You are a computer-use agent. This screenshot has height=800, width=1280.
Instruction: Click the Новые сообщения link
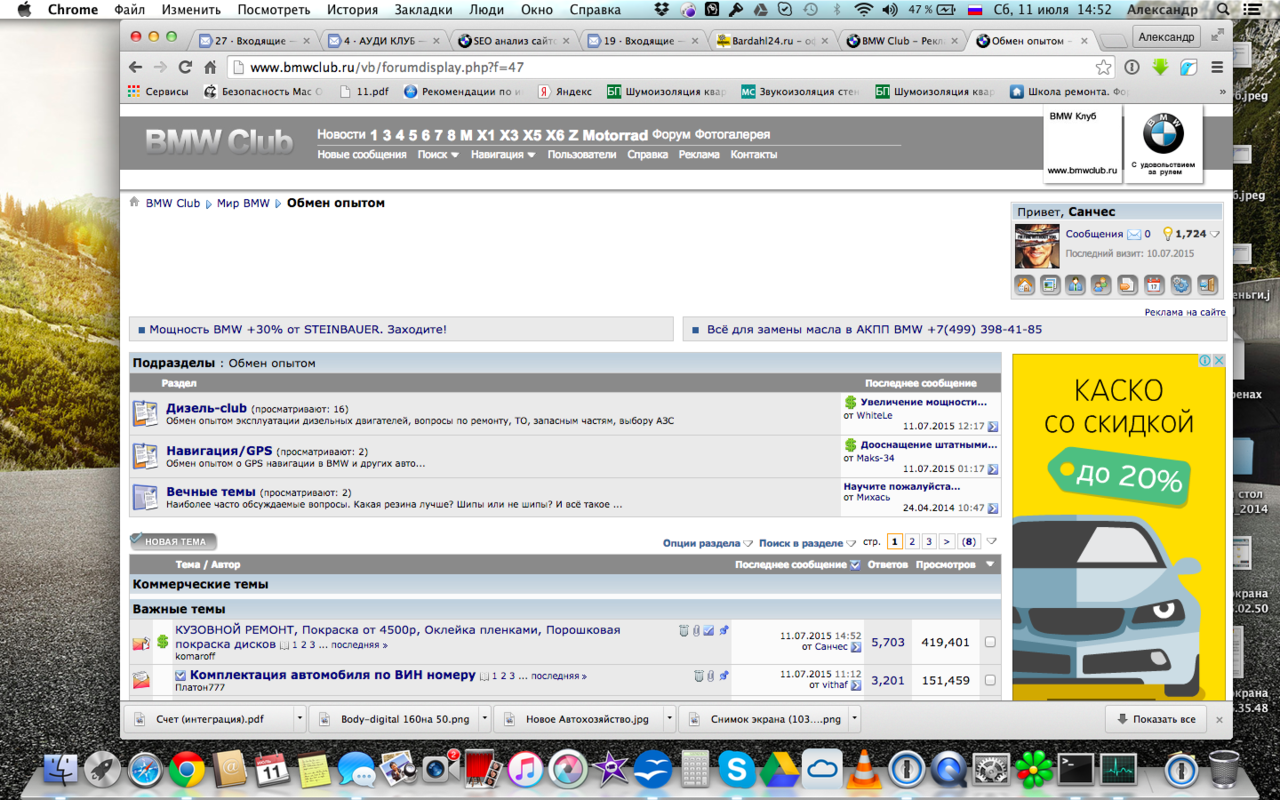362,155
